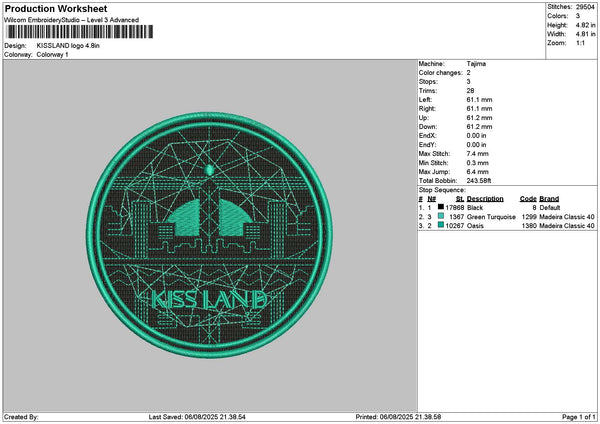Screen dimensions: 600x424
Task: Click the 'Oasis' thread description
Action: click(475, 226)
